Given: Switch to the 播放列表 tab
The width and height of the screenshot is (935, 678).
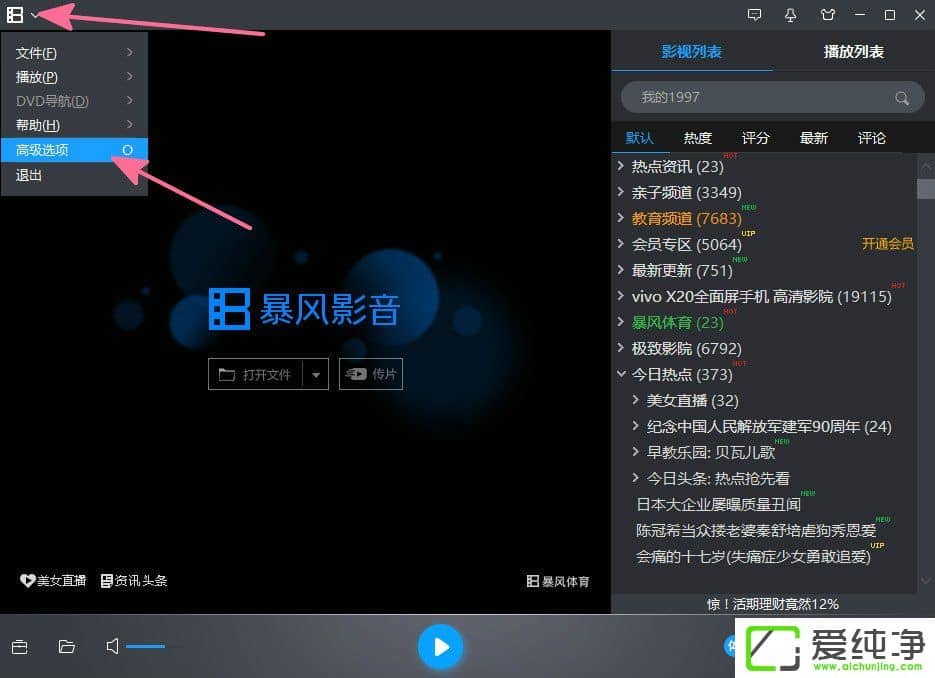Looking at the screenshot, I should pos(853,51).
